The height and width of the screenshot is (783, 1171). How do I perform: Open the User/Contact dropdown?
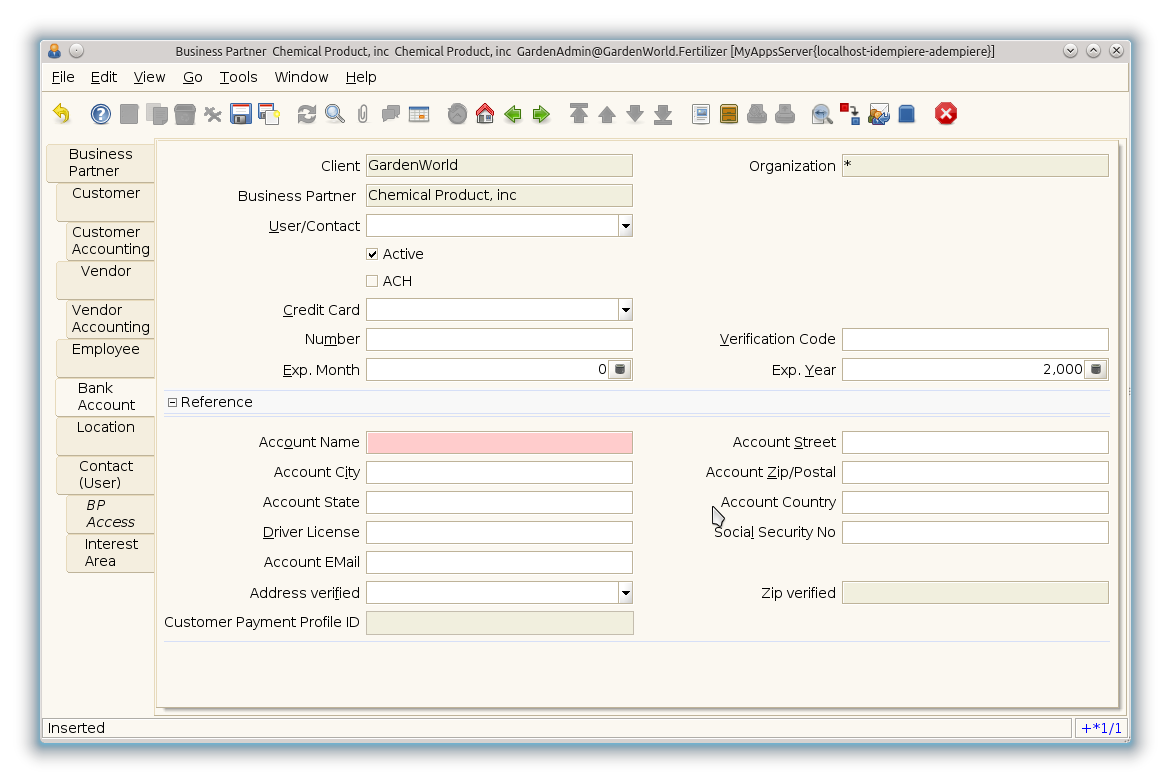[625, 226]
